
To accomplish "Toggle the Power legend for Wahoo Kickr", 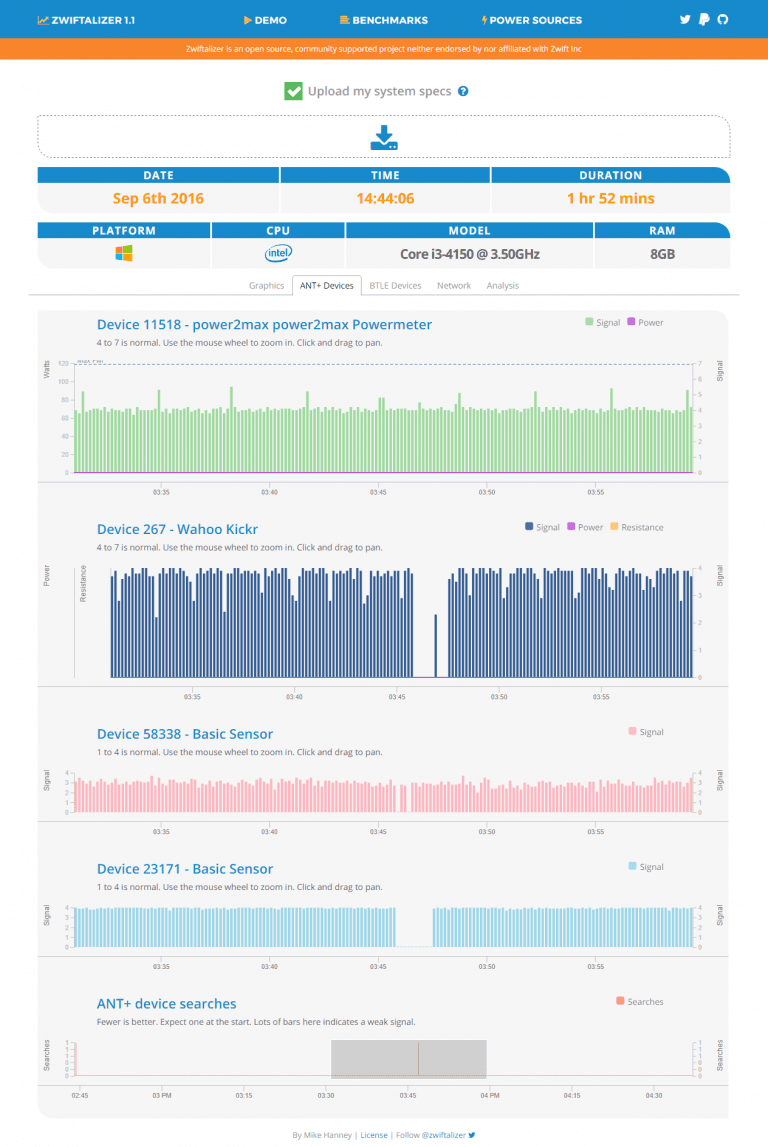I will (585, 527).
